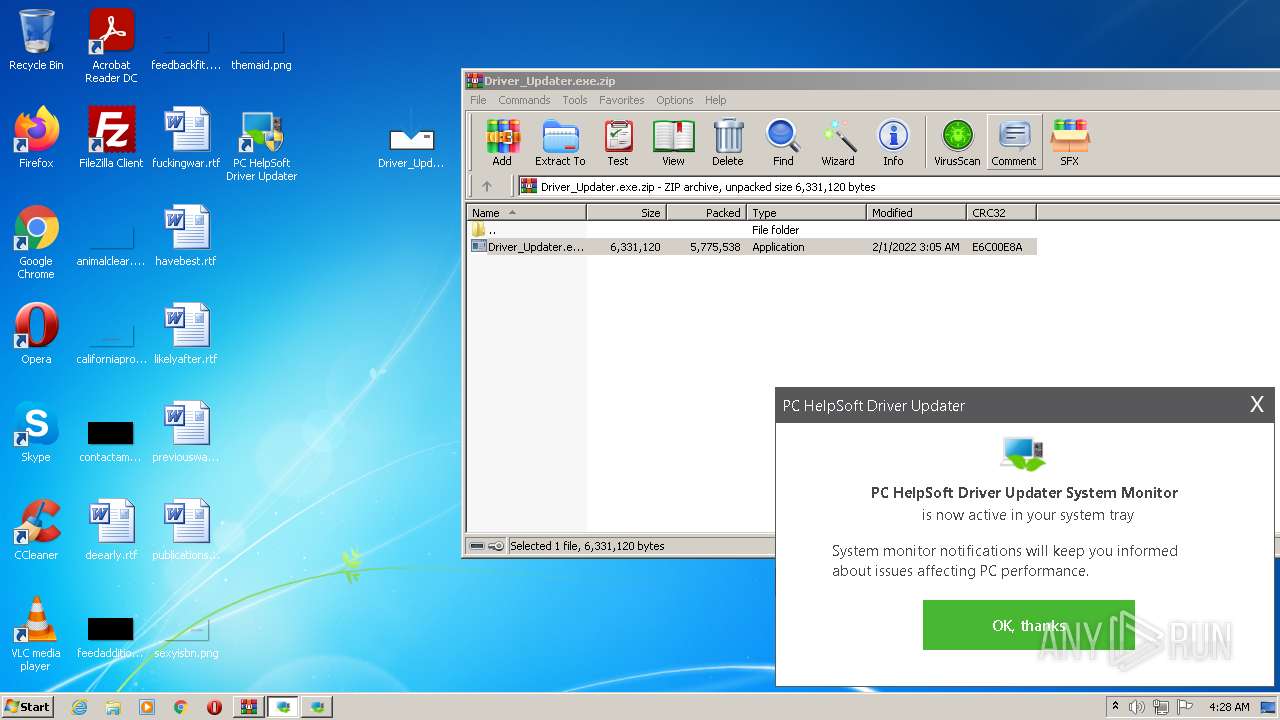Select sexyisbn.png desktop file
Screen dimensions: 1280x720
click(x=186, y=638)
